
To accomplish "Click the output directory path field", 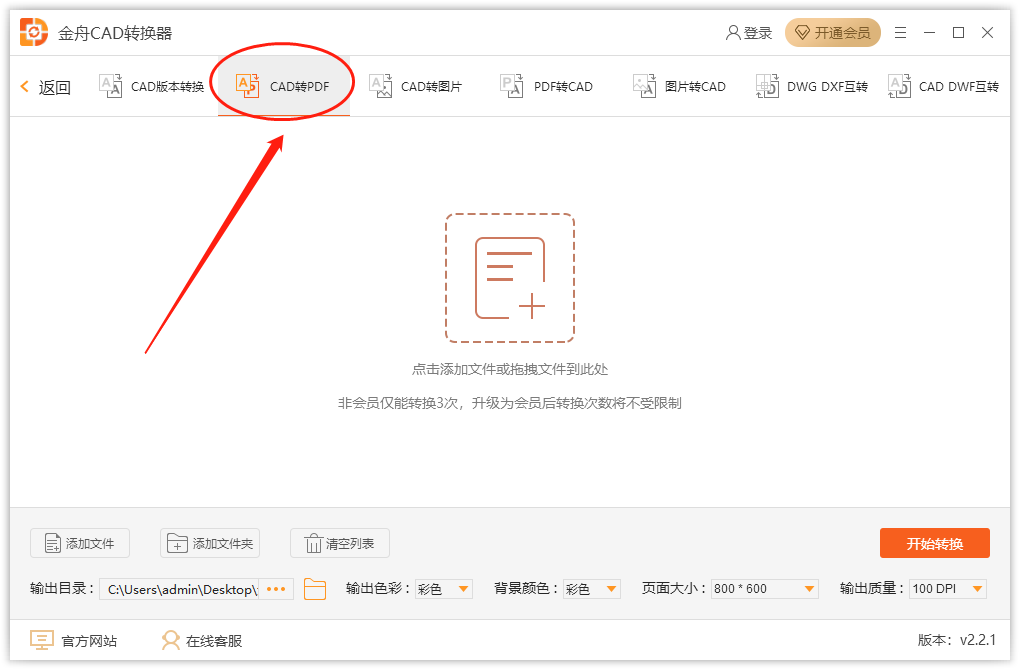I will 179,589.
